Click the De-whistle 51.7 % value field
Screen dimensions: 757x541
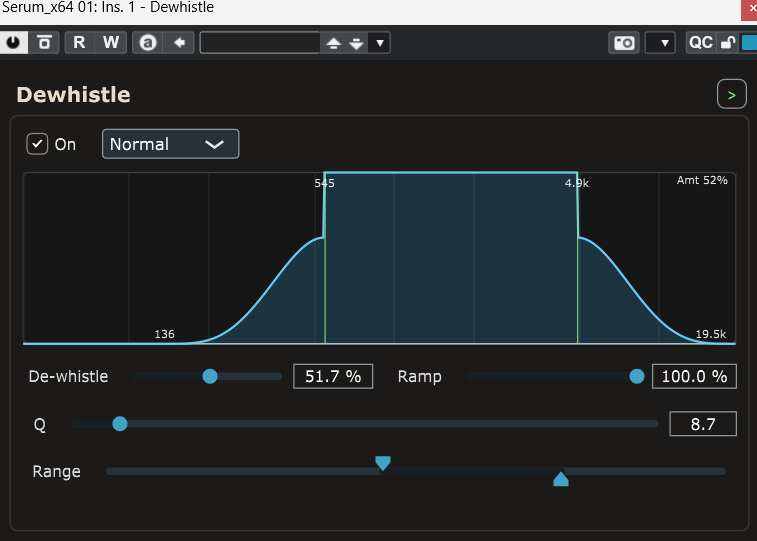[x=333, y=376]
